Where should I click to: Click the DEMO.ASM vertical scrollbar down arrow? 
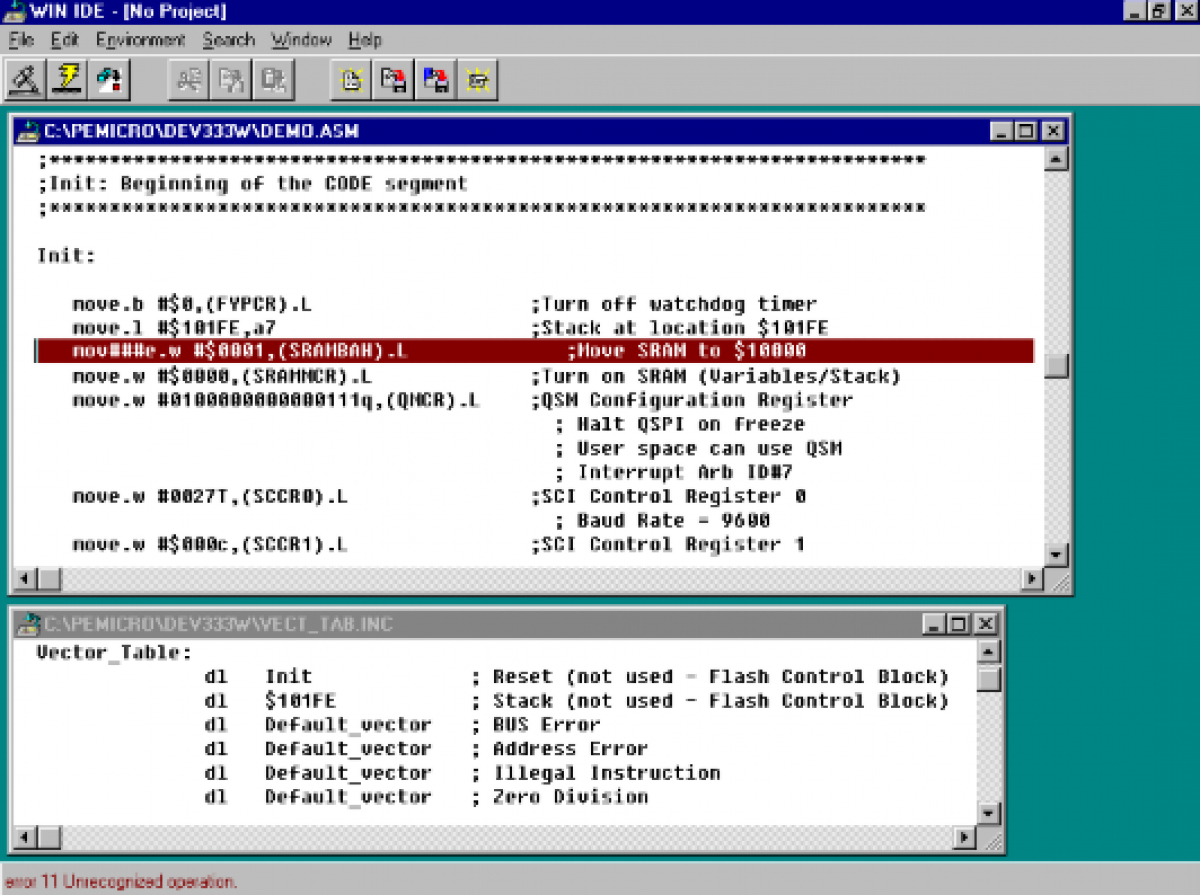point(1056,556)
